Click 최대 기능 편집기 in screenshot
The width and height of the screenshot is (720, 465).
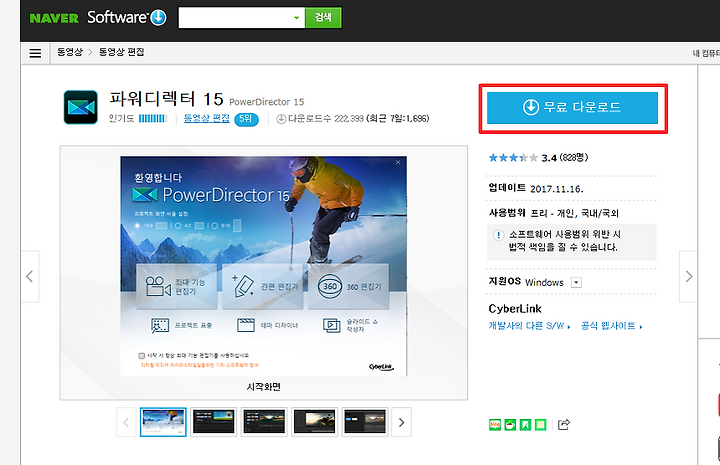coord(176,286)
